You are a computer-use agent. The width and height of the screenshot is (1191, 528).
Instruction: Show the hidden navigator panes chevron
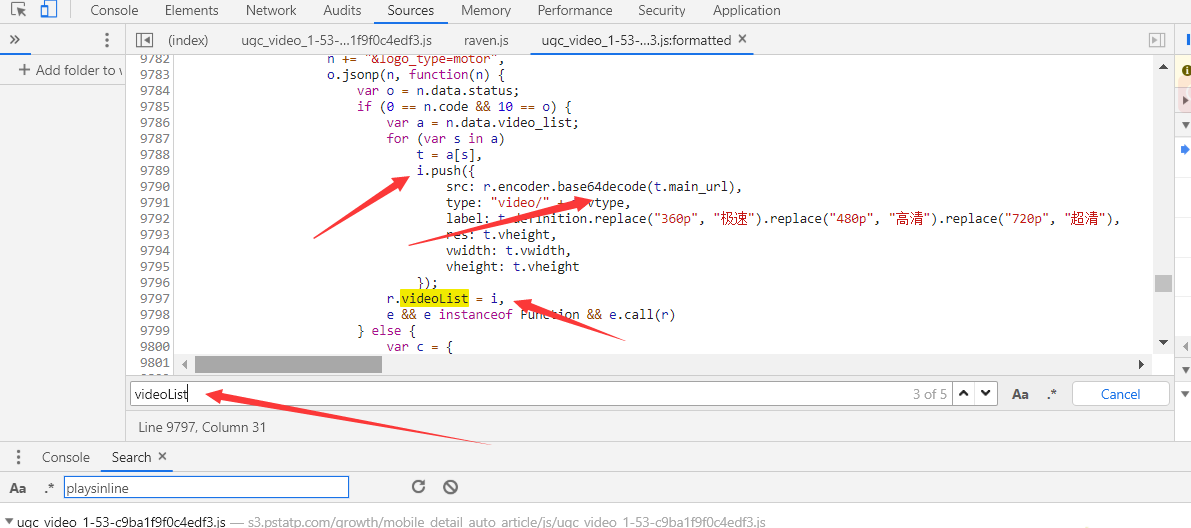[x=14, y=40]
